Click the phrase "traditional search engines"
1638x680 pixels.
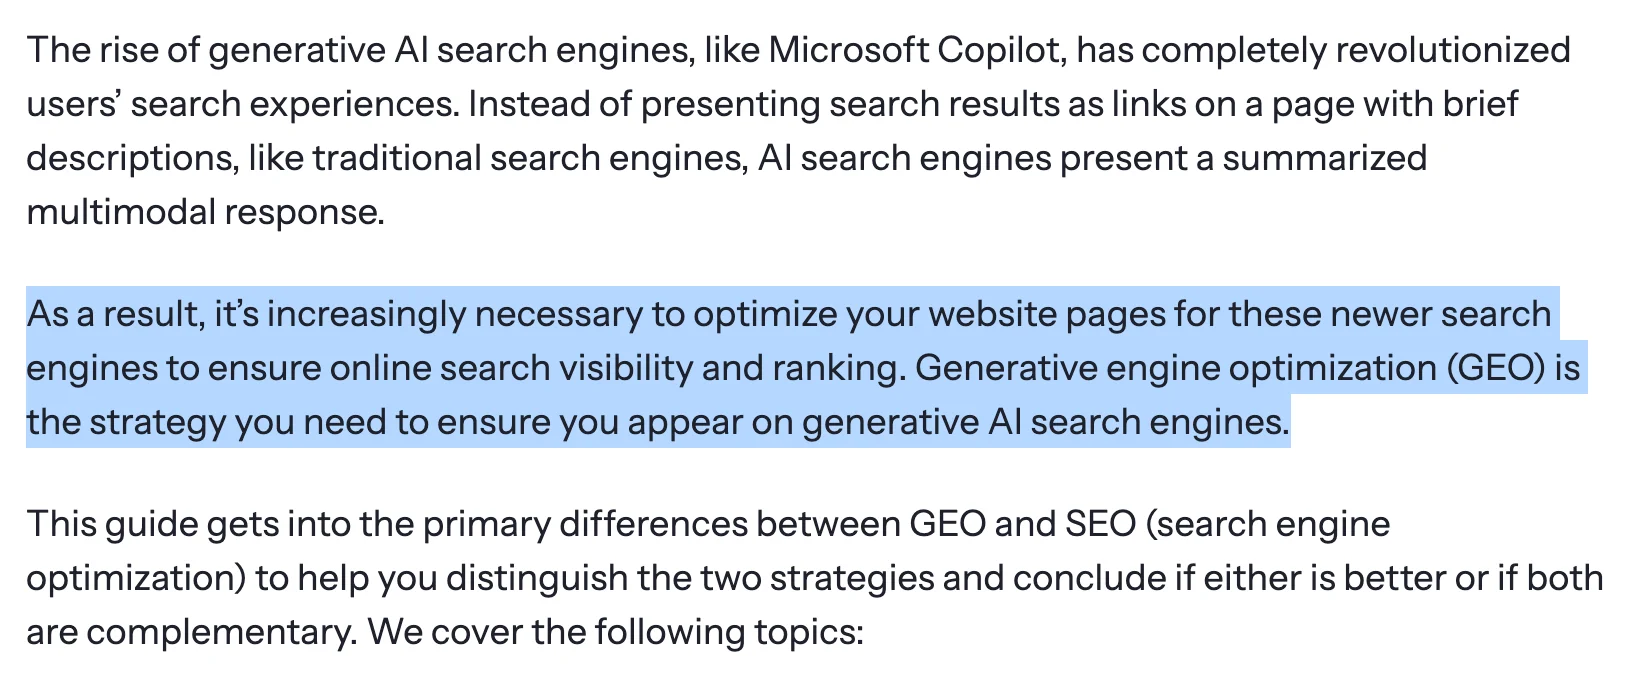pos(529,158)
